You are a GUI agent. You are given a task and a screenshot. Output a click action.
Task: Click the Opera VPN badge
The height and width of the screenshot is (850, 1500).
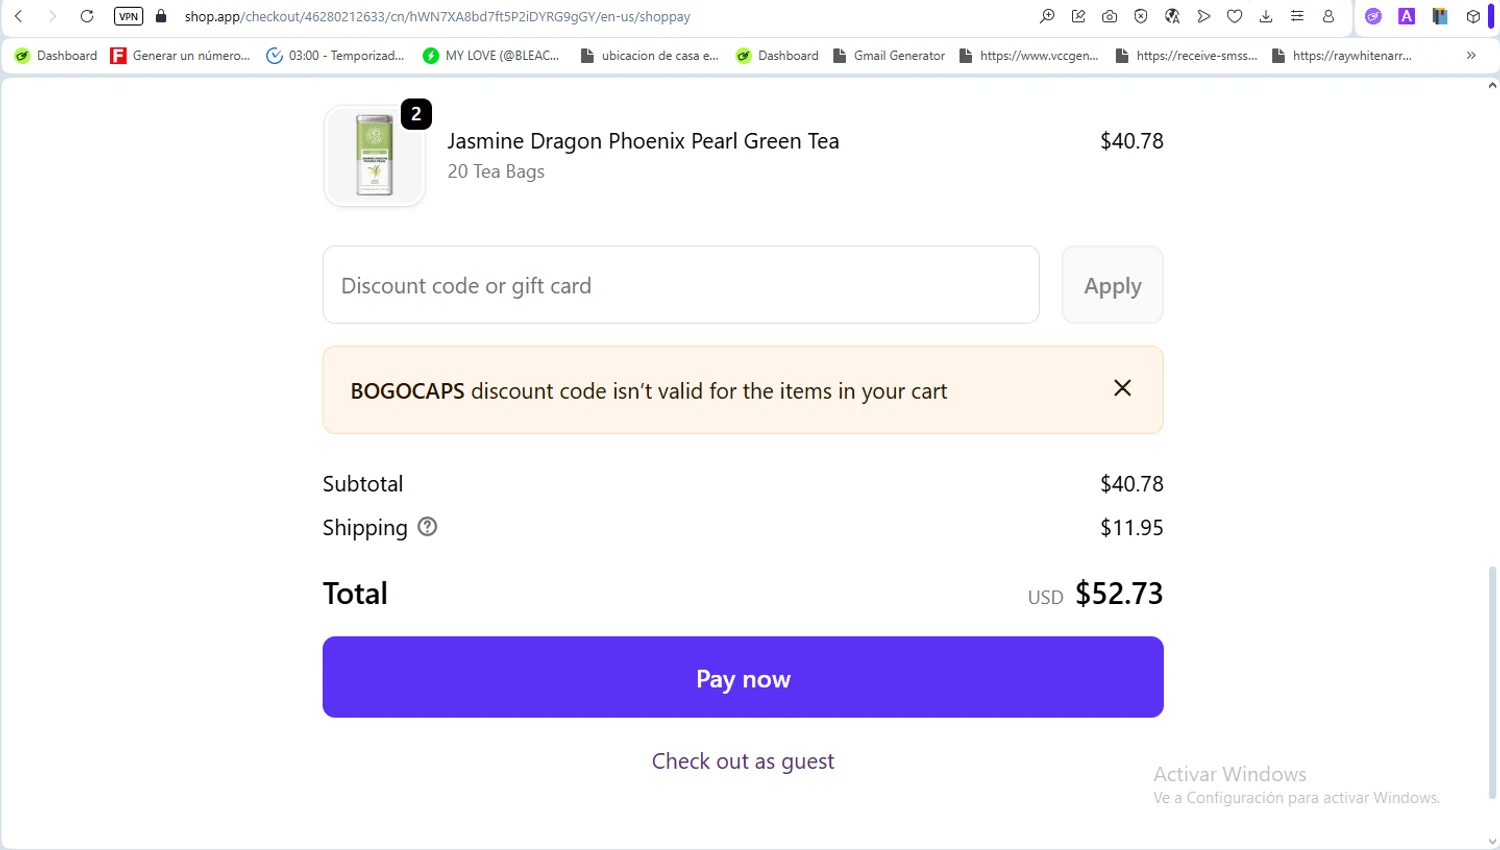(128, 16)
